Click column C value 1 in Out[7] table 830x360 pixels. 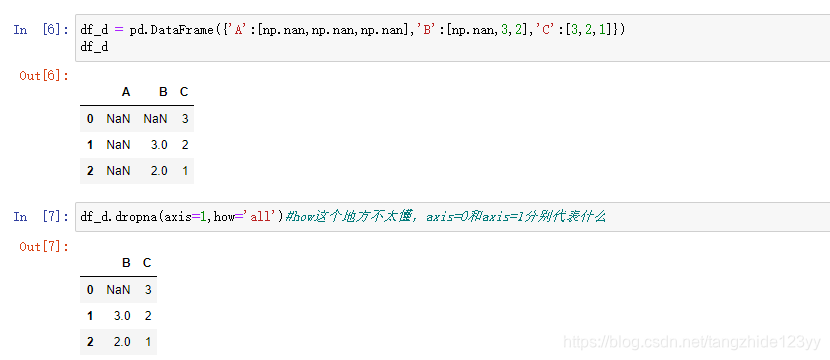pos(148,342)
